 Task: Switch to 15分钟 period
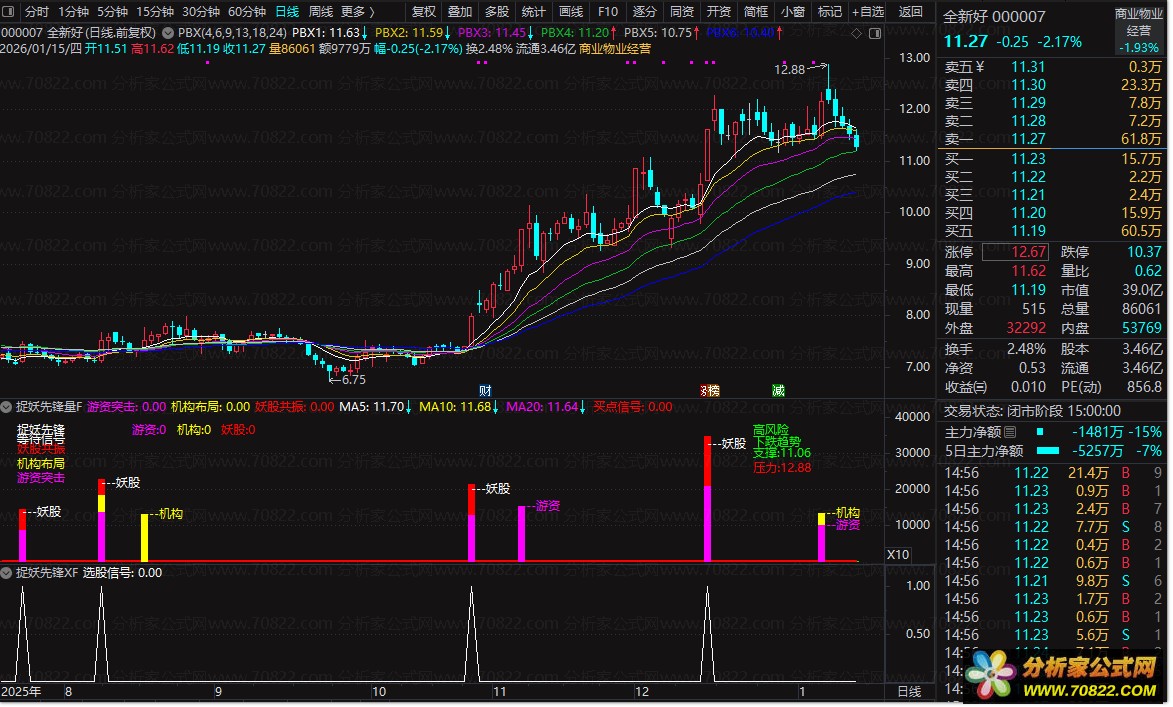coord(155,11)
